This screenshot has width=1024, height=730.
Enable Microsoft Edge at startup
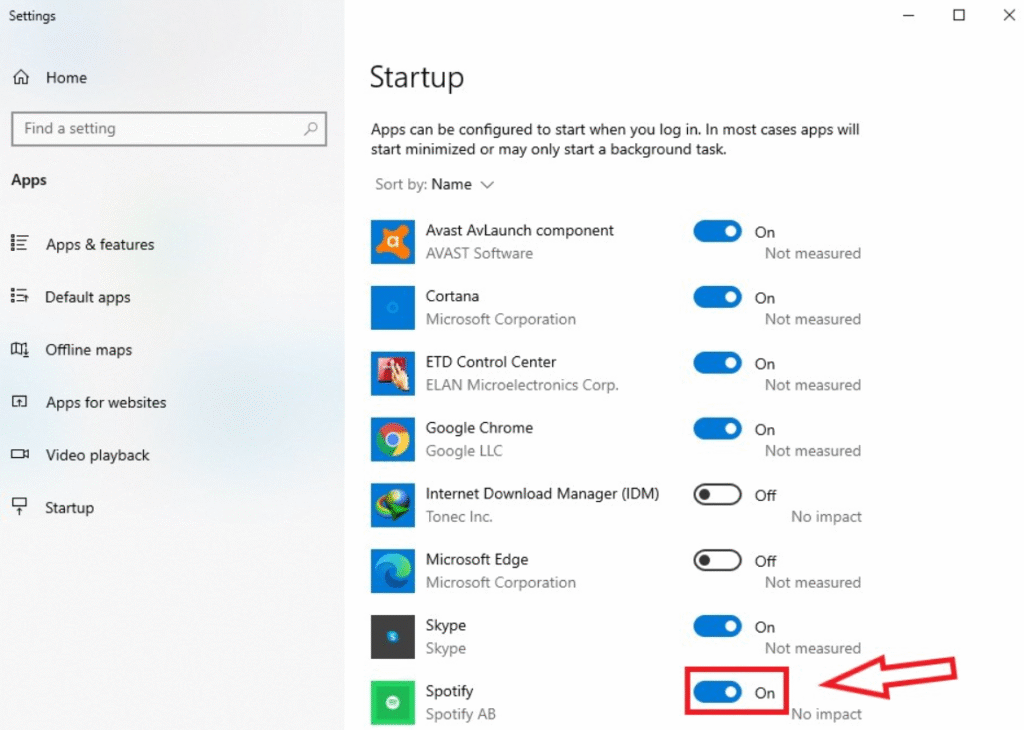click(x=716, y=560)
